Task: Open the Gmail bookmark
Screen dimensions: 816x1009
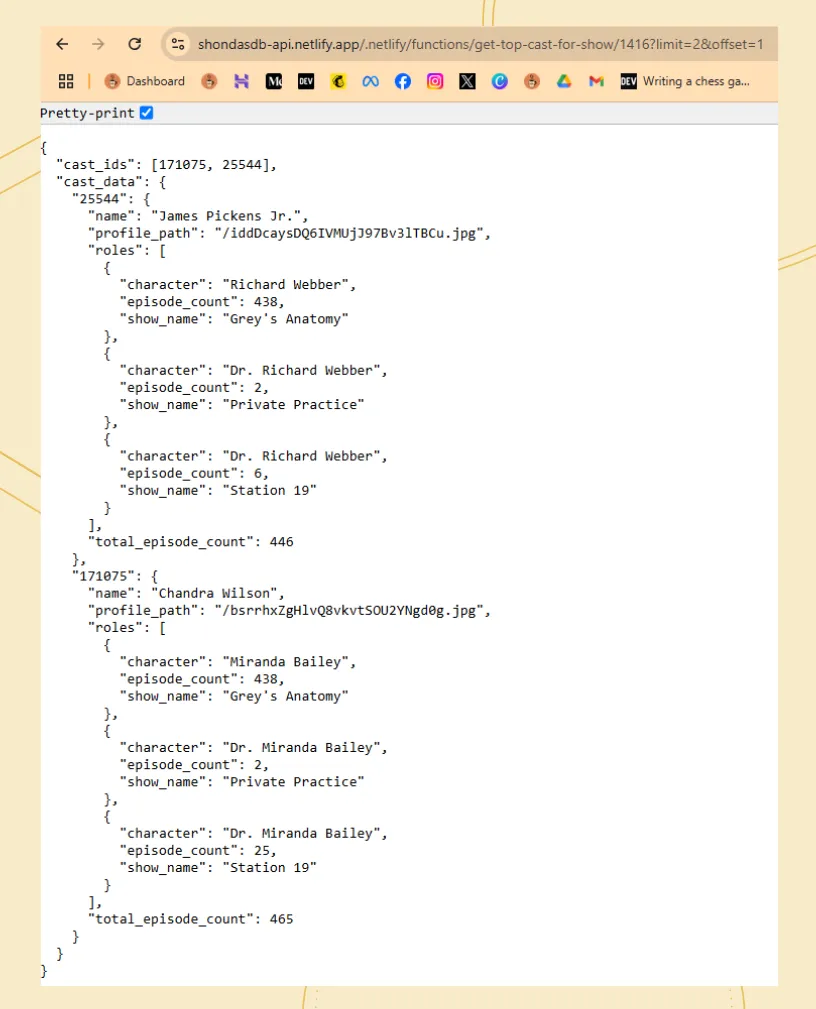Action: (596, 82)
